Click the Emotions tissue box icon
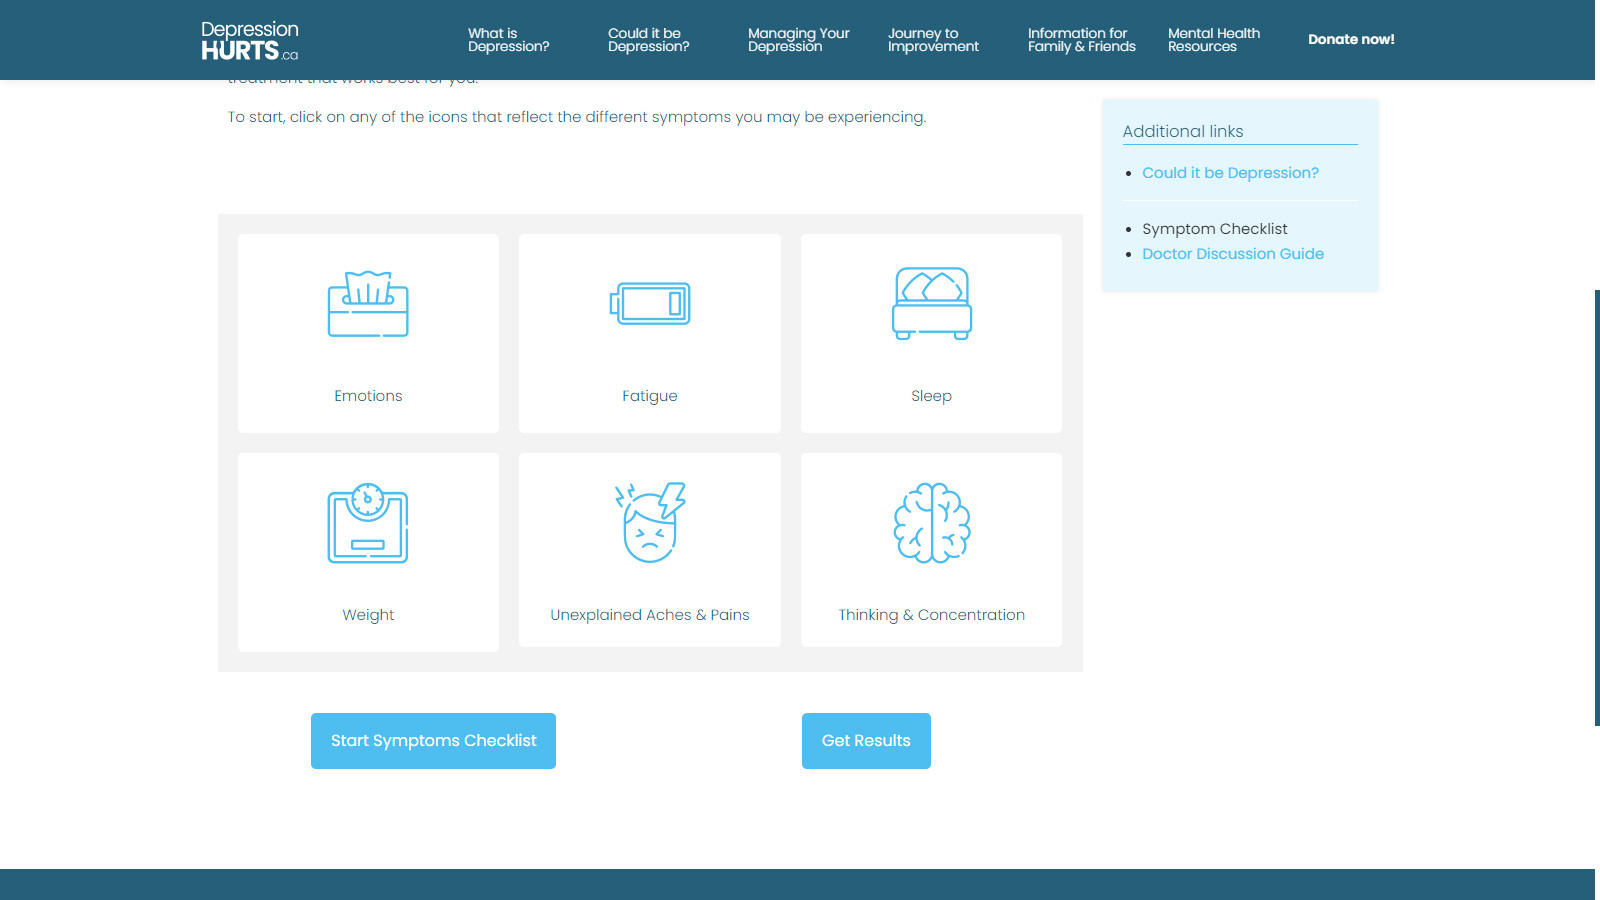 368,304
